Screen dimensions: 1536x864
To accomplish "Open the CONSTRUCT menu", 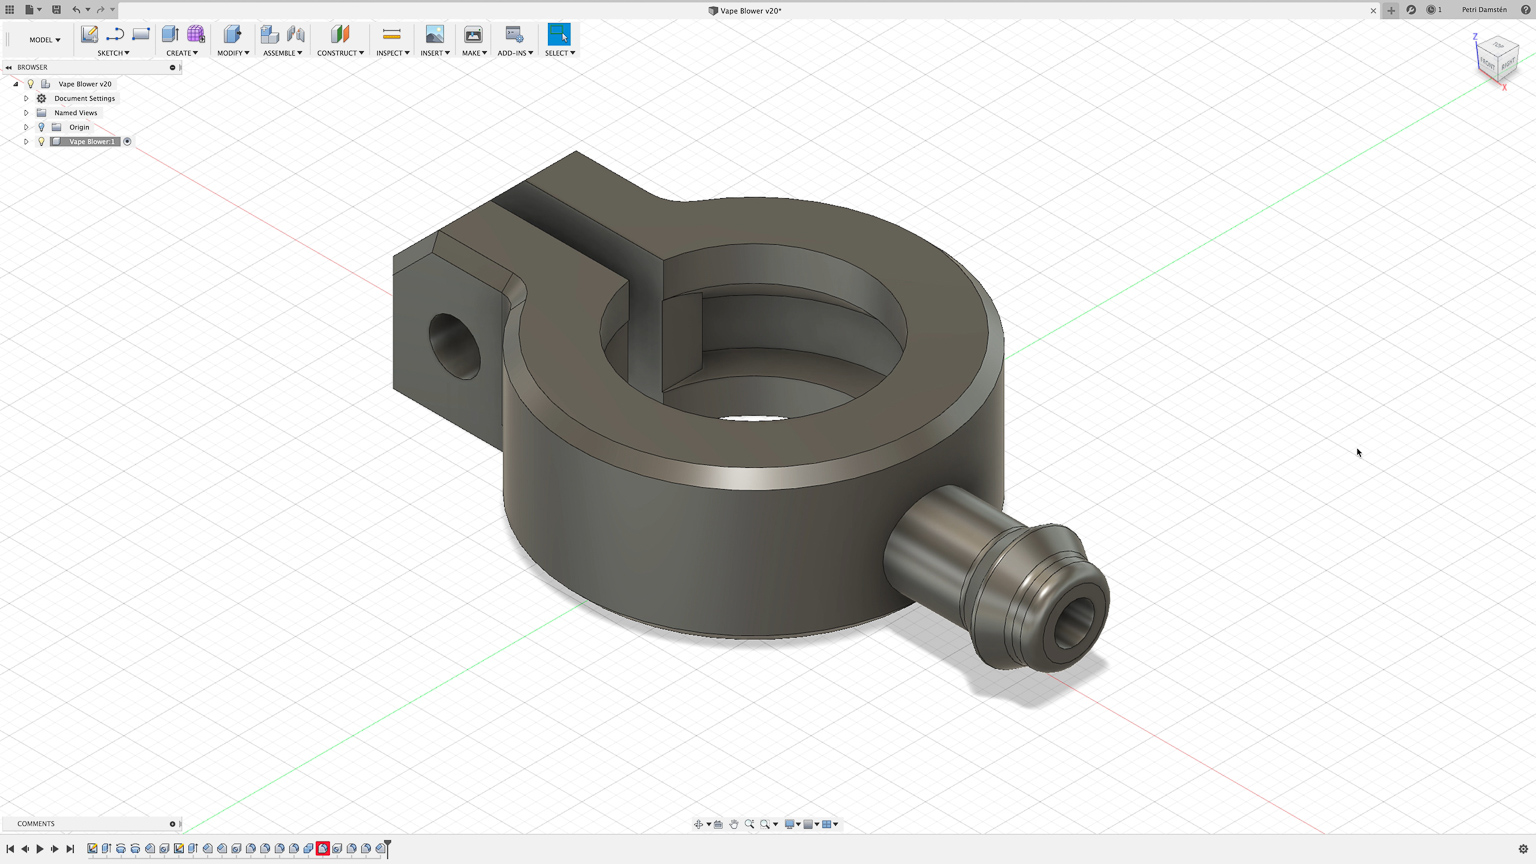I will [x=341, y=53].
